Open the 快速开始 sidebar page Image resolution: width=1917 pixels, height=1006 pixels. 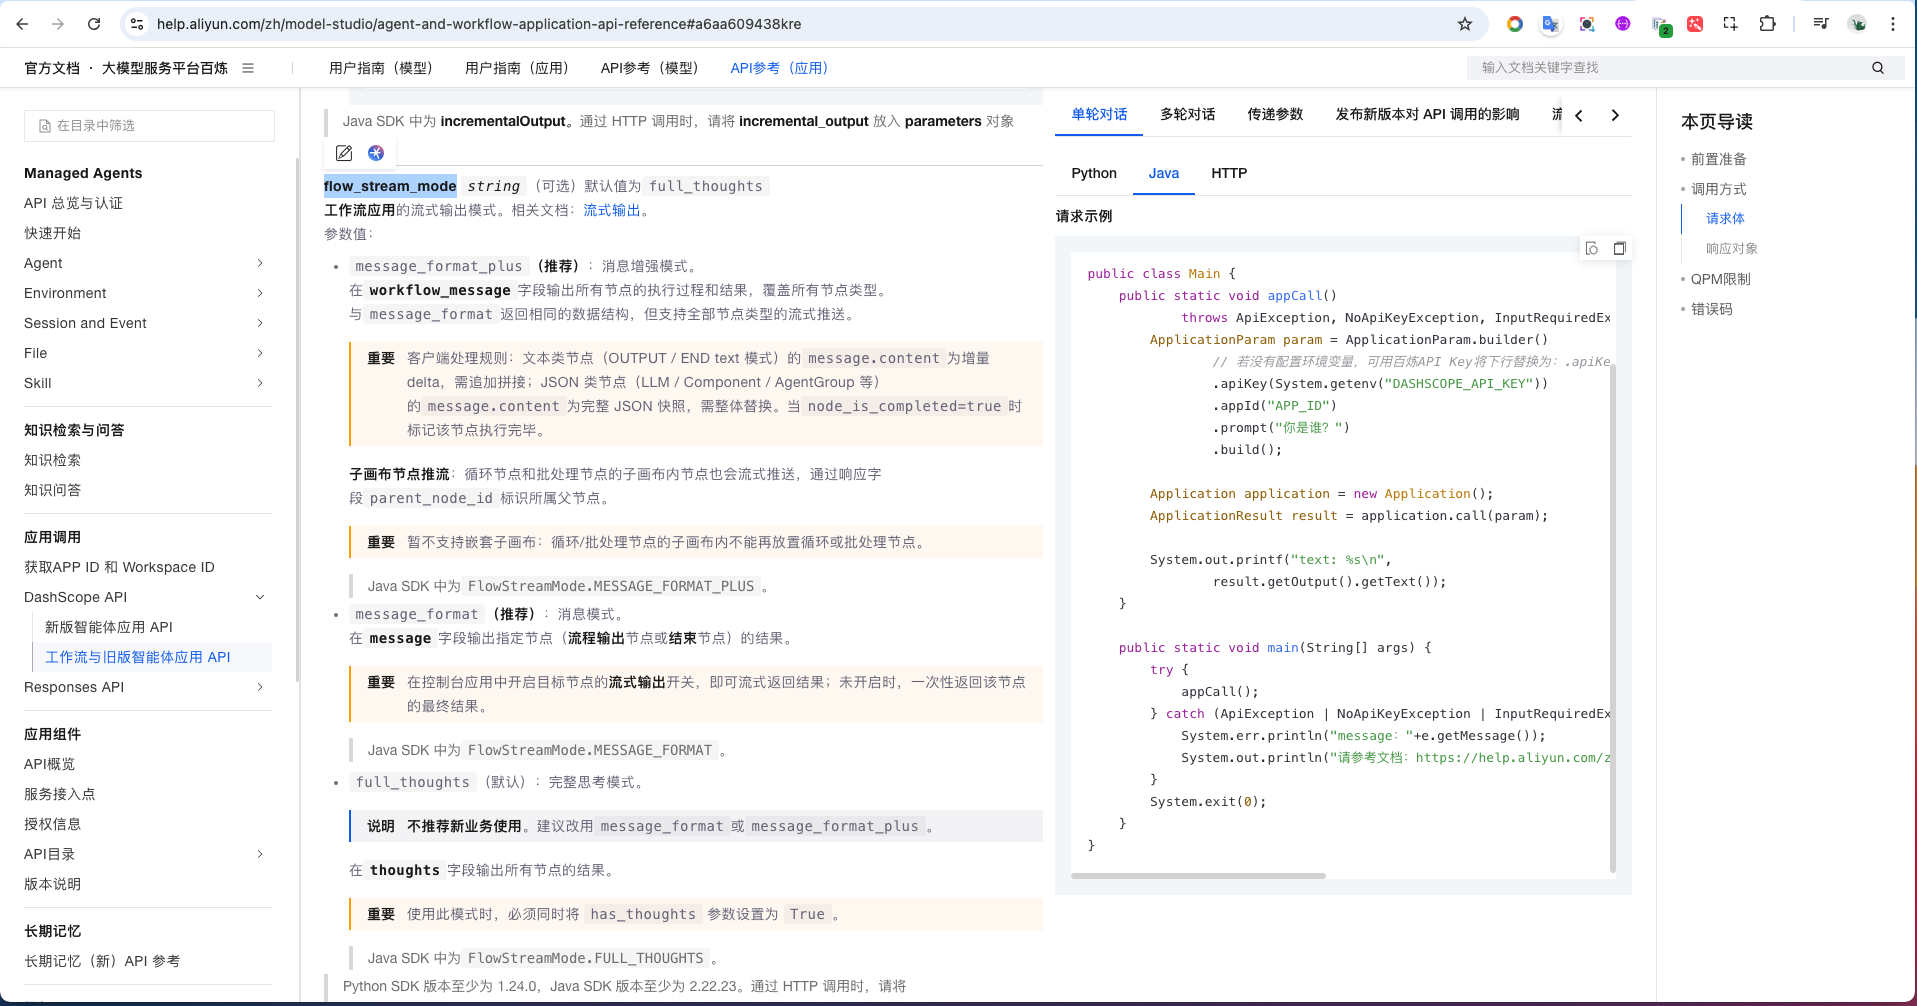(53, 233)
